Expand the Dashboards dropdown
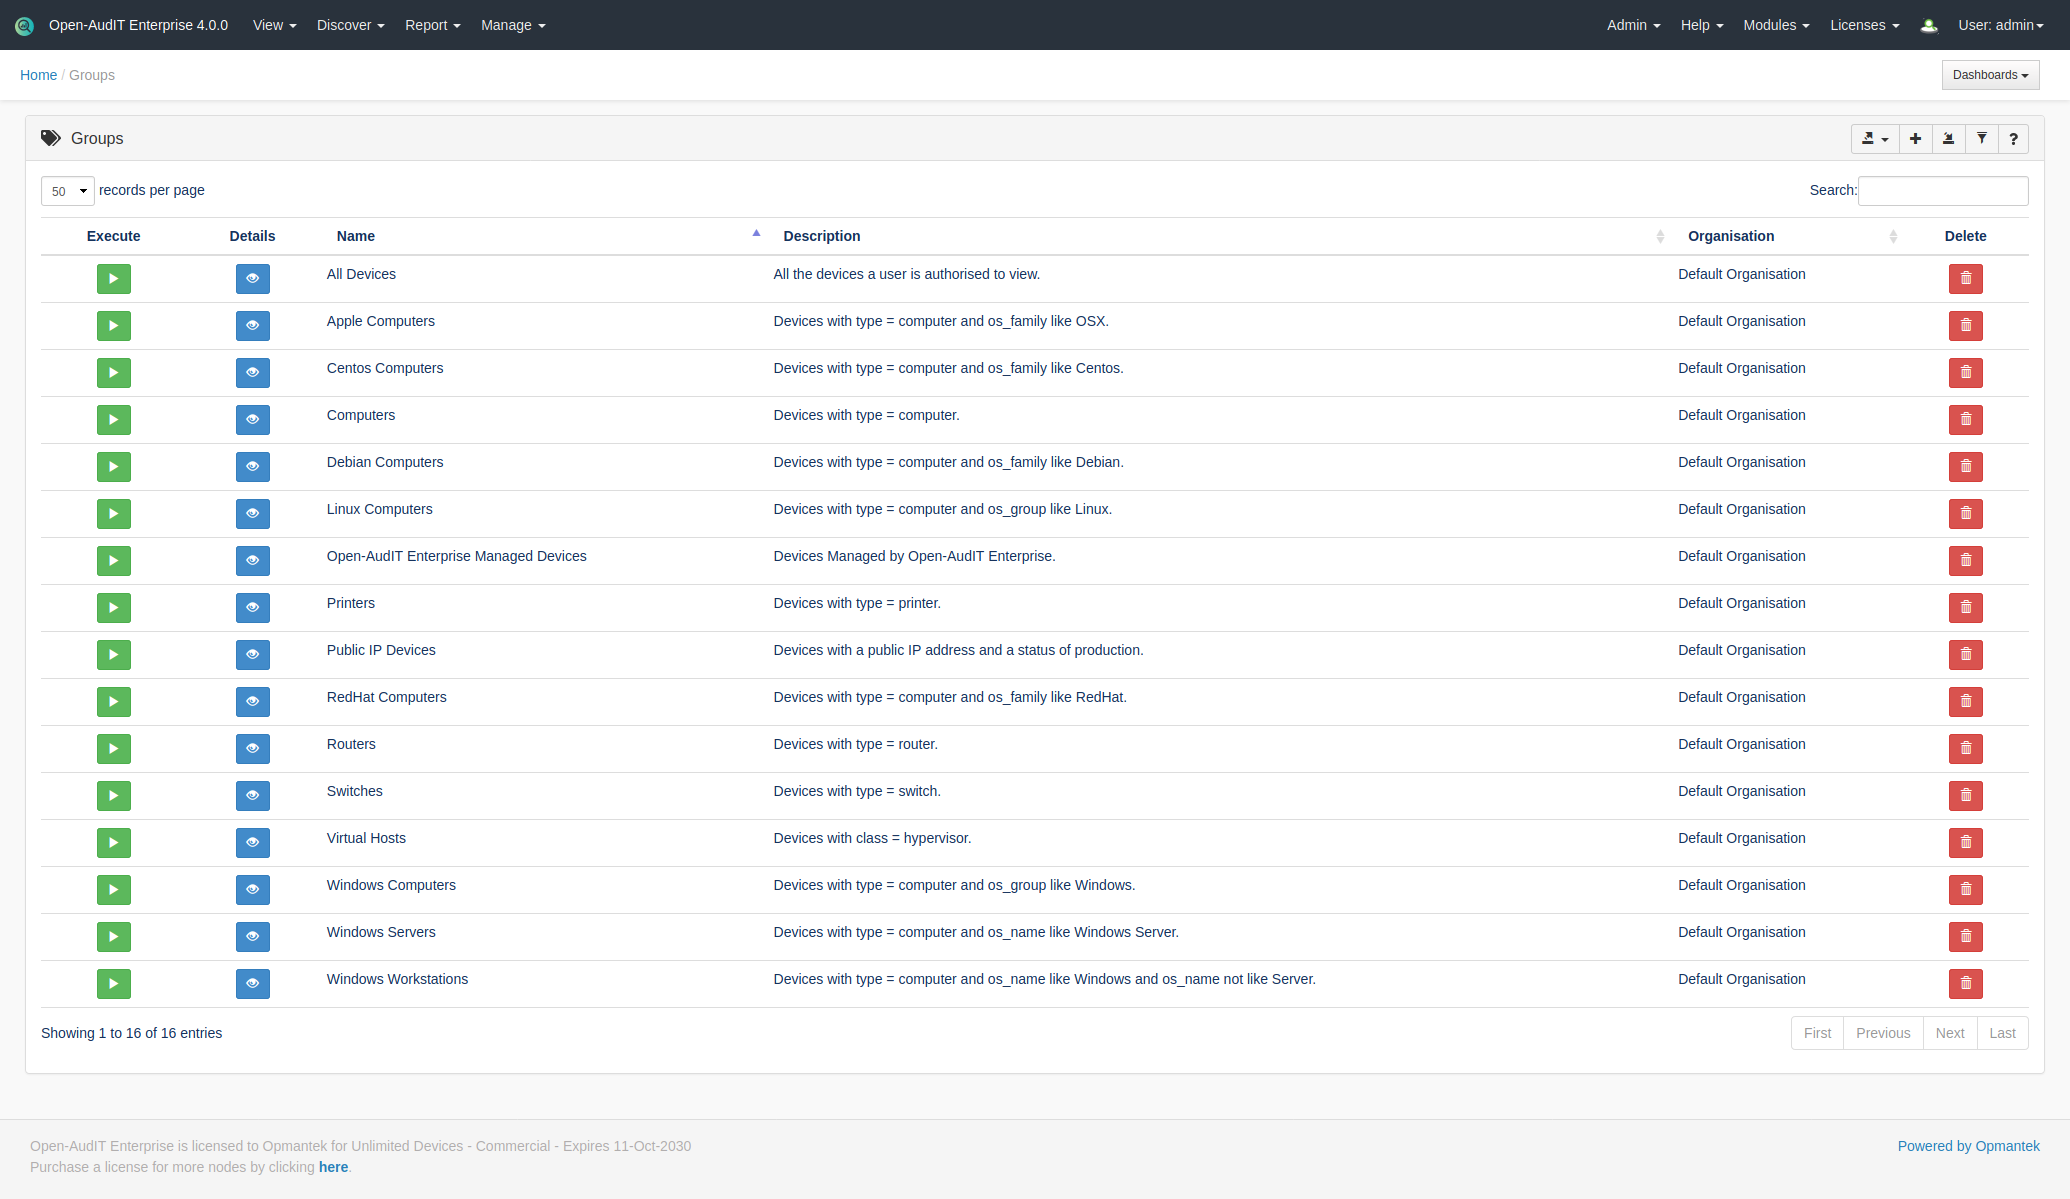The width and height of the screenshot is (2070, 1199). tap(1990, 75)
